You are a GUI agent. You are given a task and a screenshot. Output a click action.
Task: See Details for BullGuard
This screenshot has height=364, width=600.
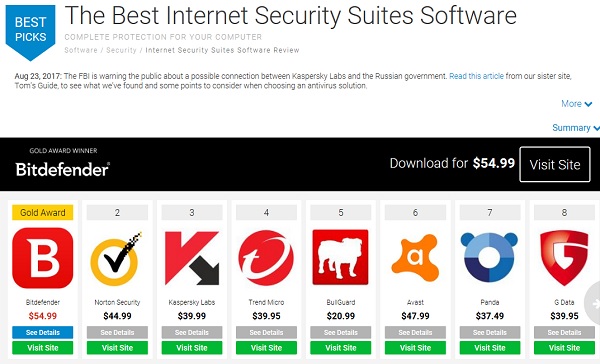click(x=341, y=332)
